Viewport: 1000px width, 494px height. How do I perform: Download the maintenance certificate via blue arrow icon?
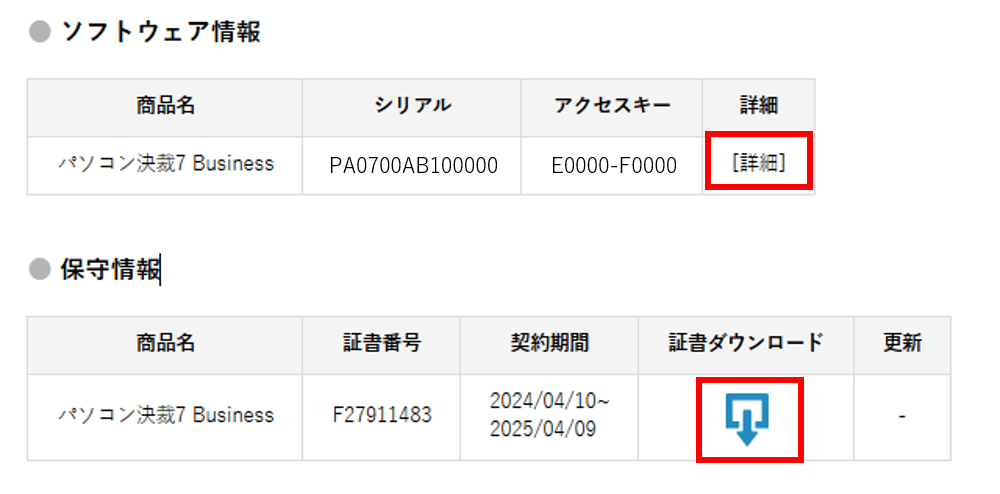747,419
